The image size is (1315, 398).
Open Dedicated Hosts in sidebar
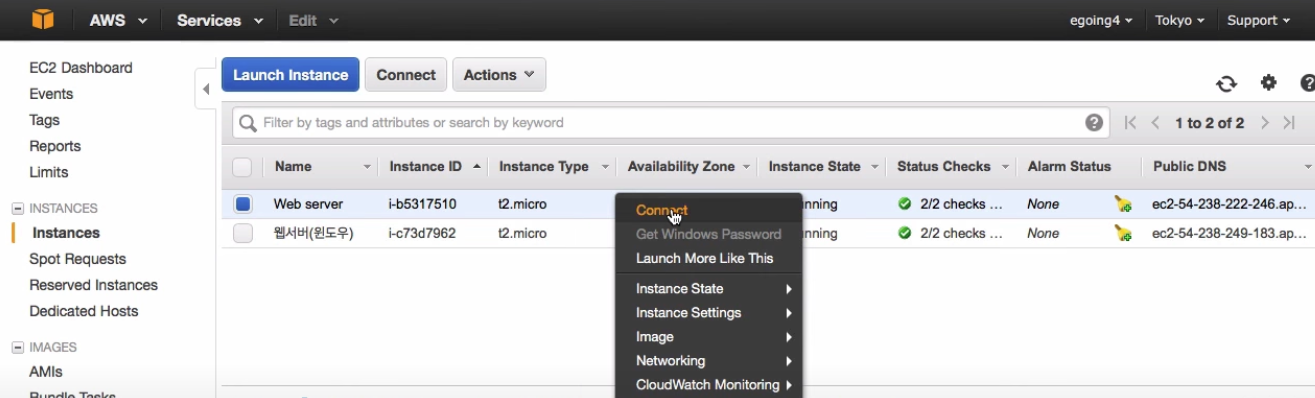point(84,311)
